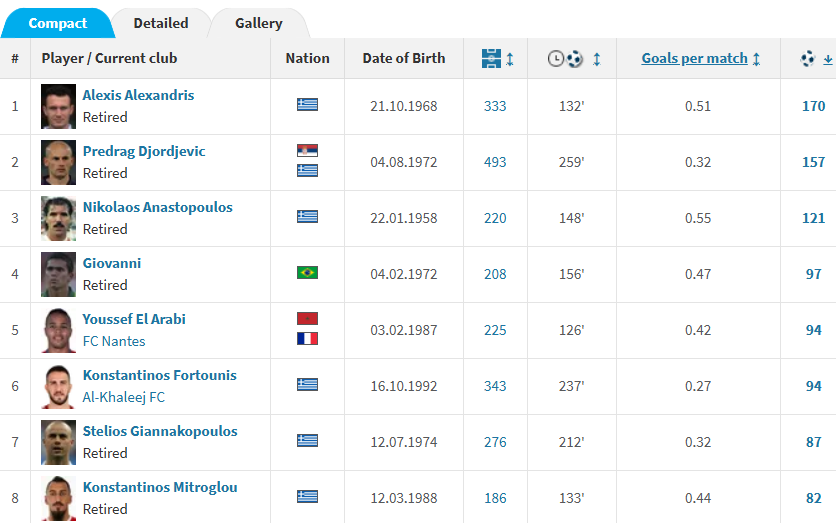
Task: Switch to the Detailed tab
Action: [160, 23]
